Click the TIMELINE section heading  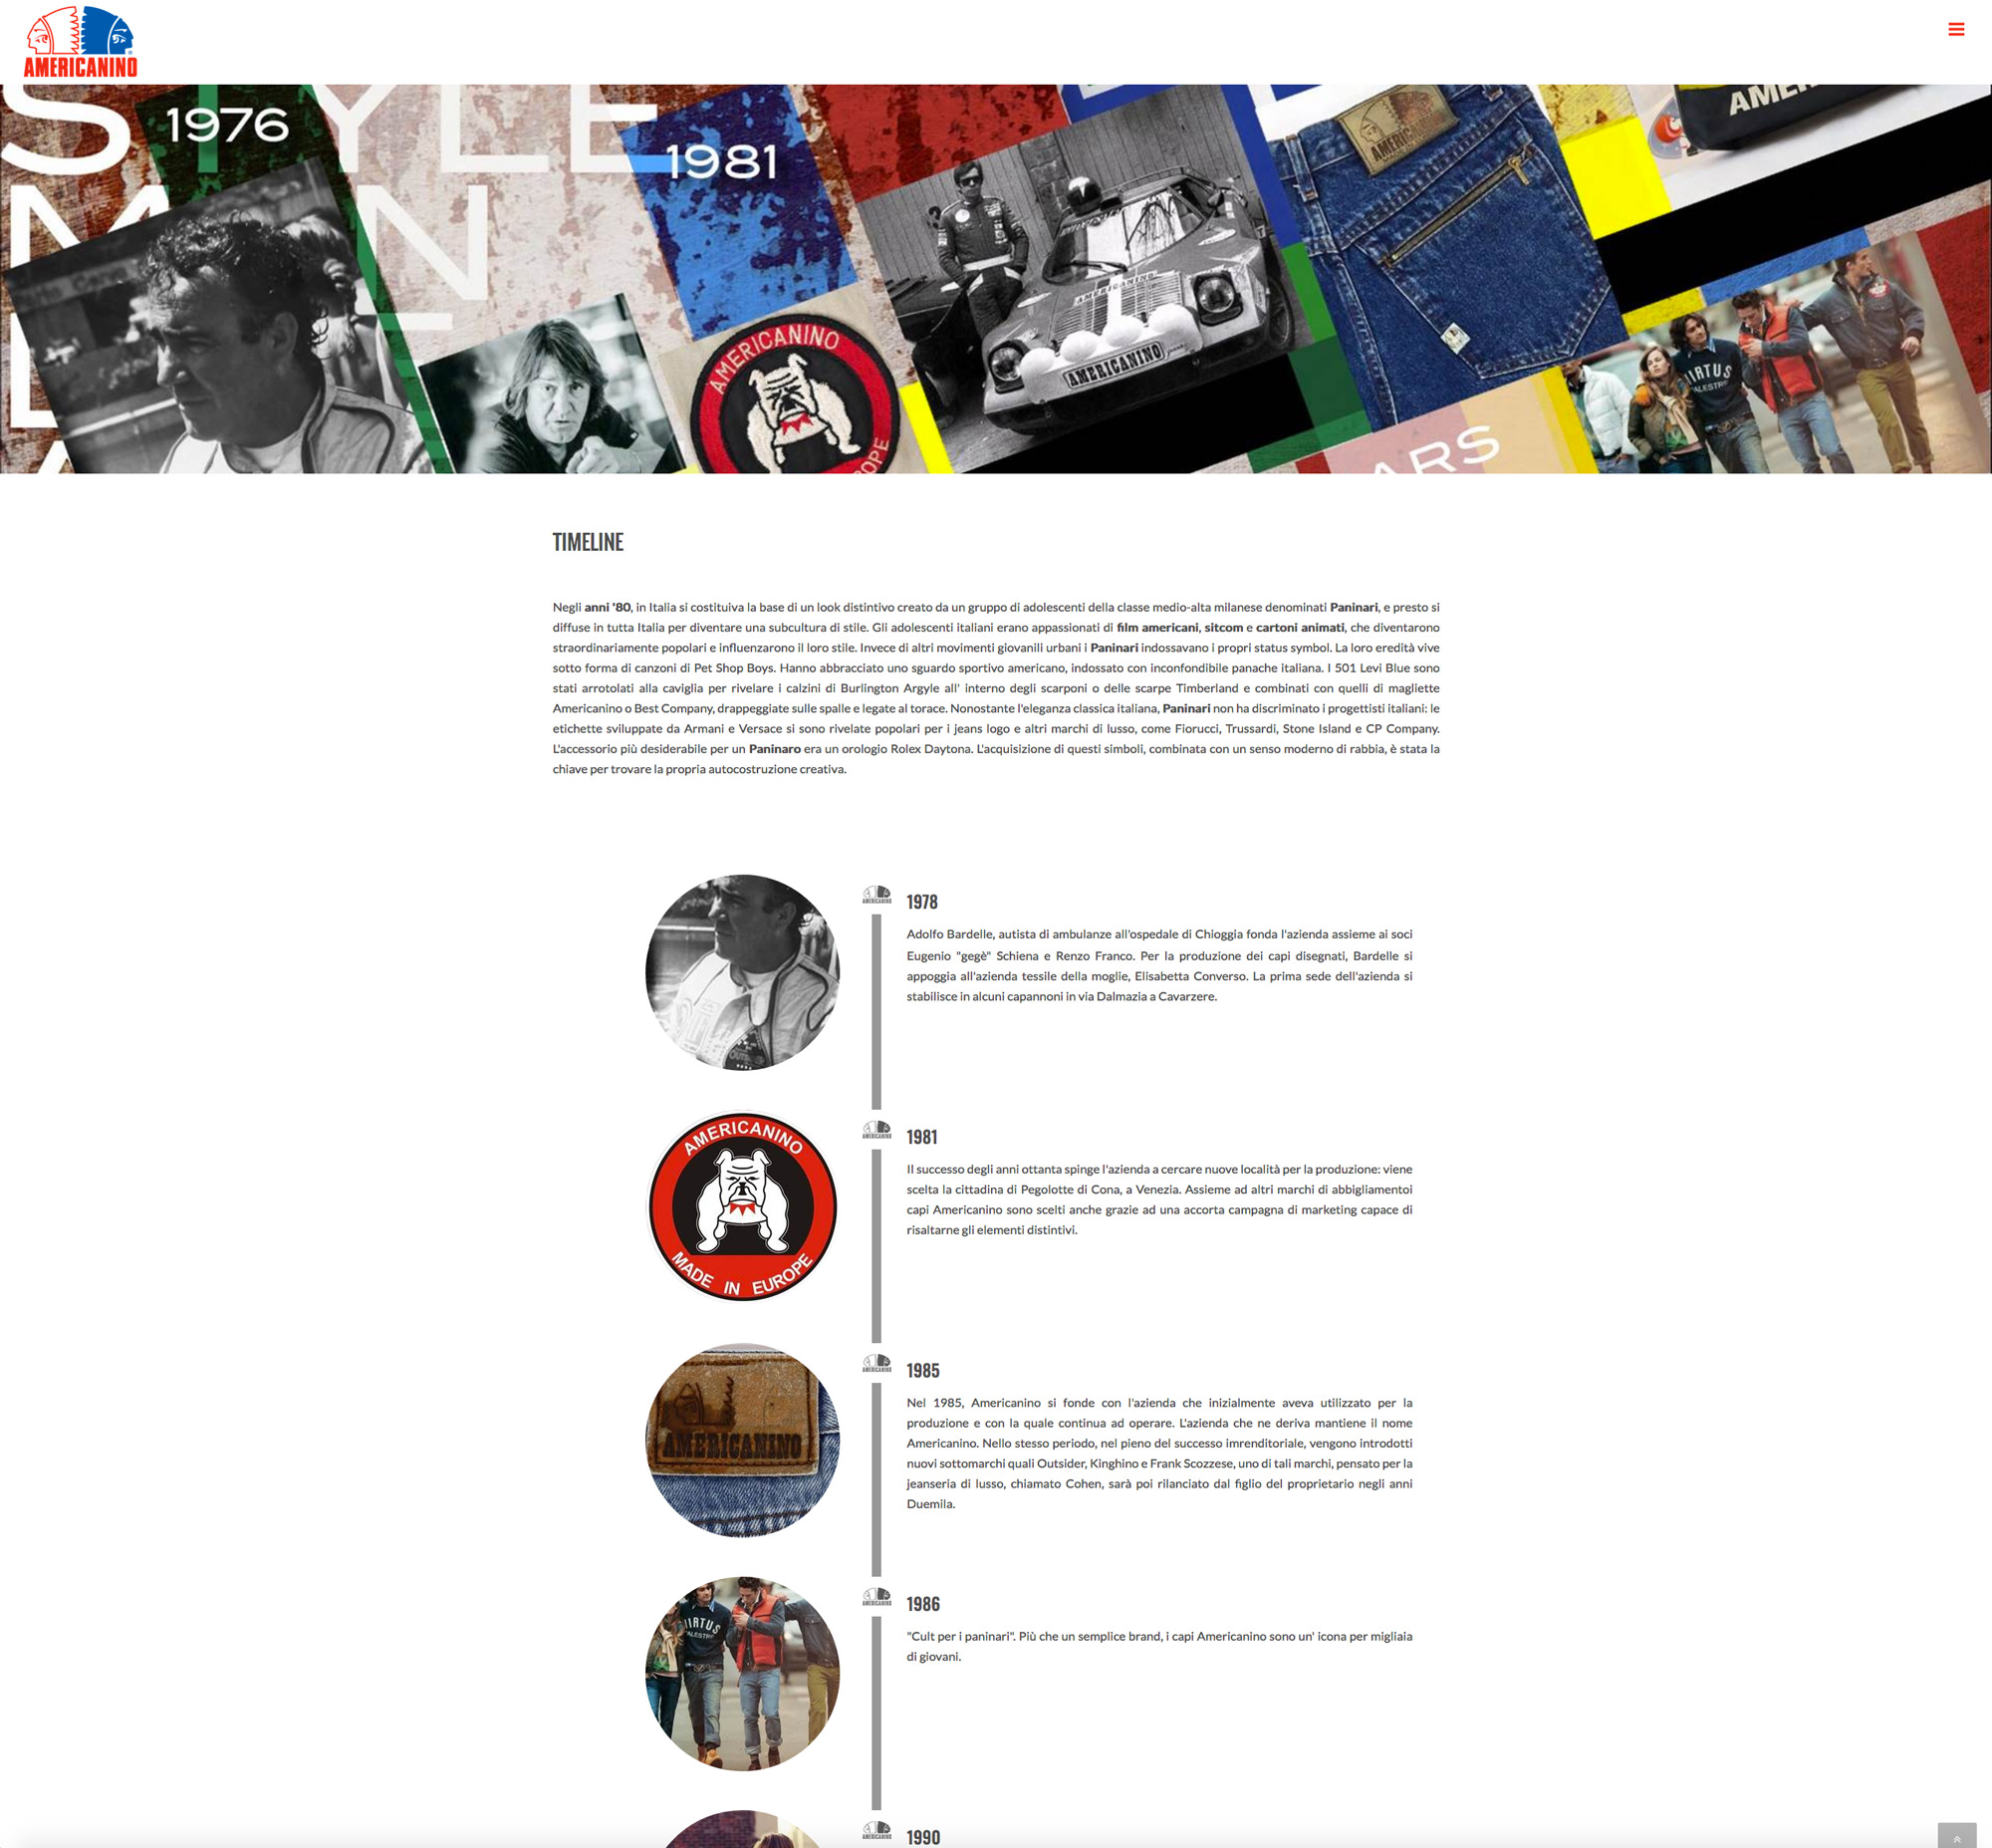click(588, 542)
